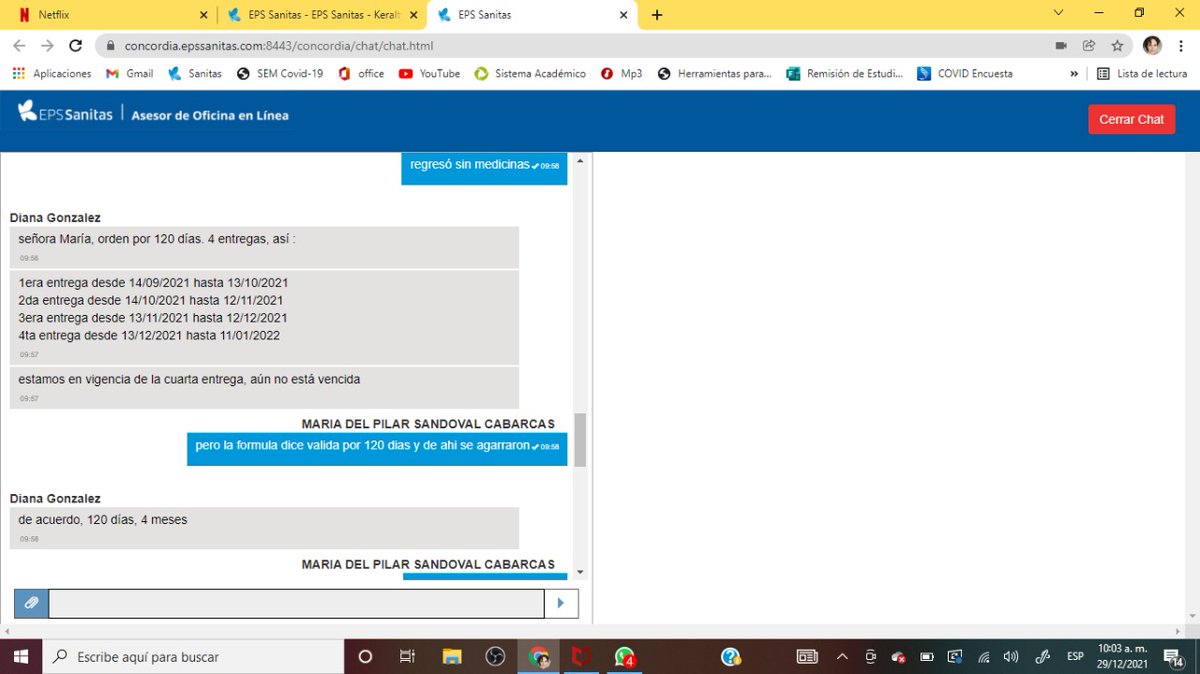Bookmark this page with the star icon
The width and height of the screenshot is (1200, 674).
click(1117, 46)
